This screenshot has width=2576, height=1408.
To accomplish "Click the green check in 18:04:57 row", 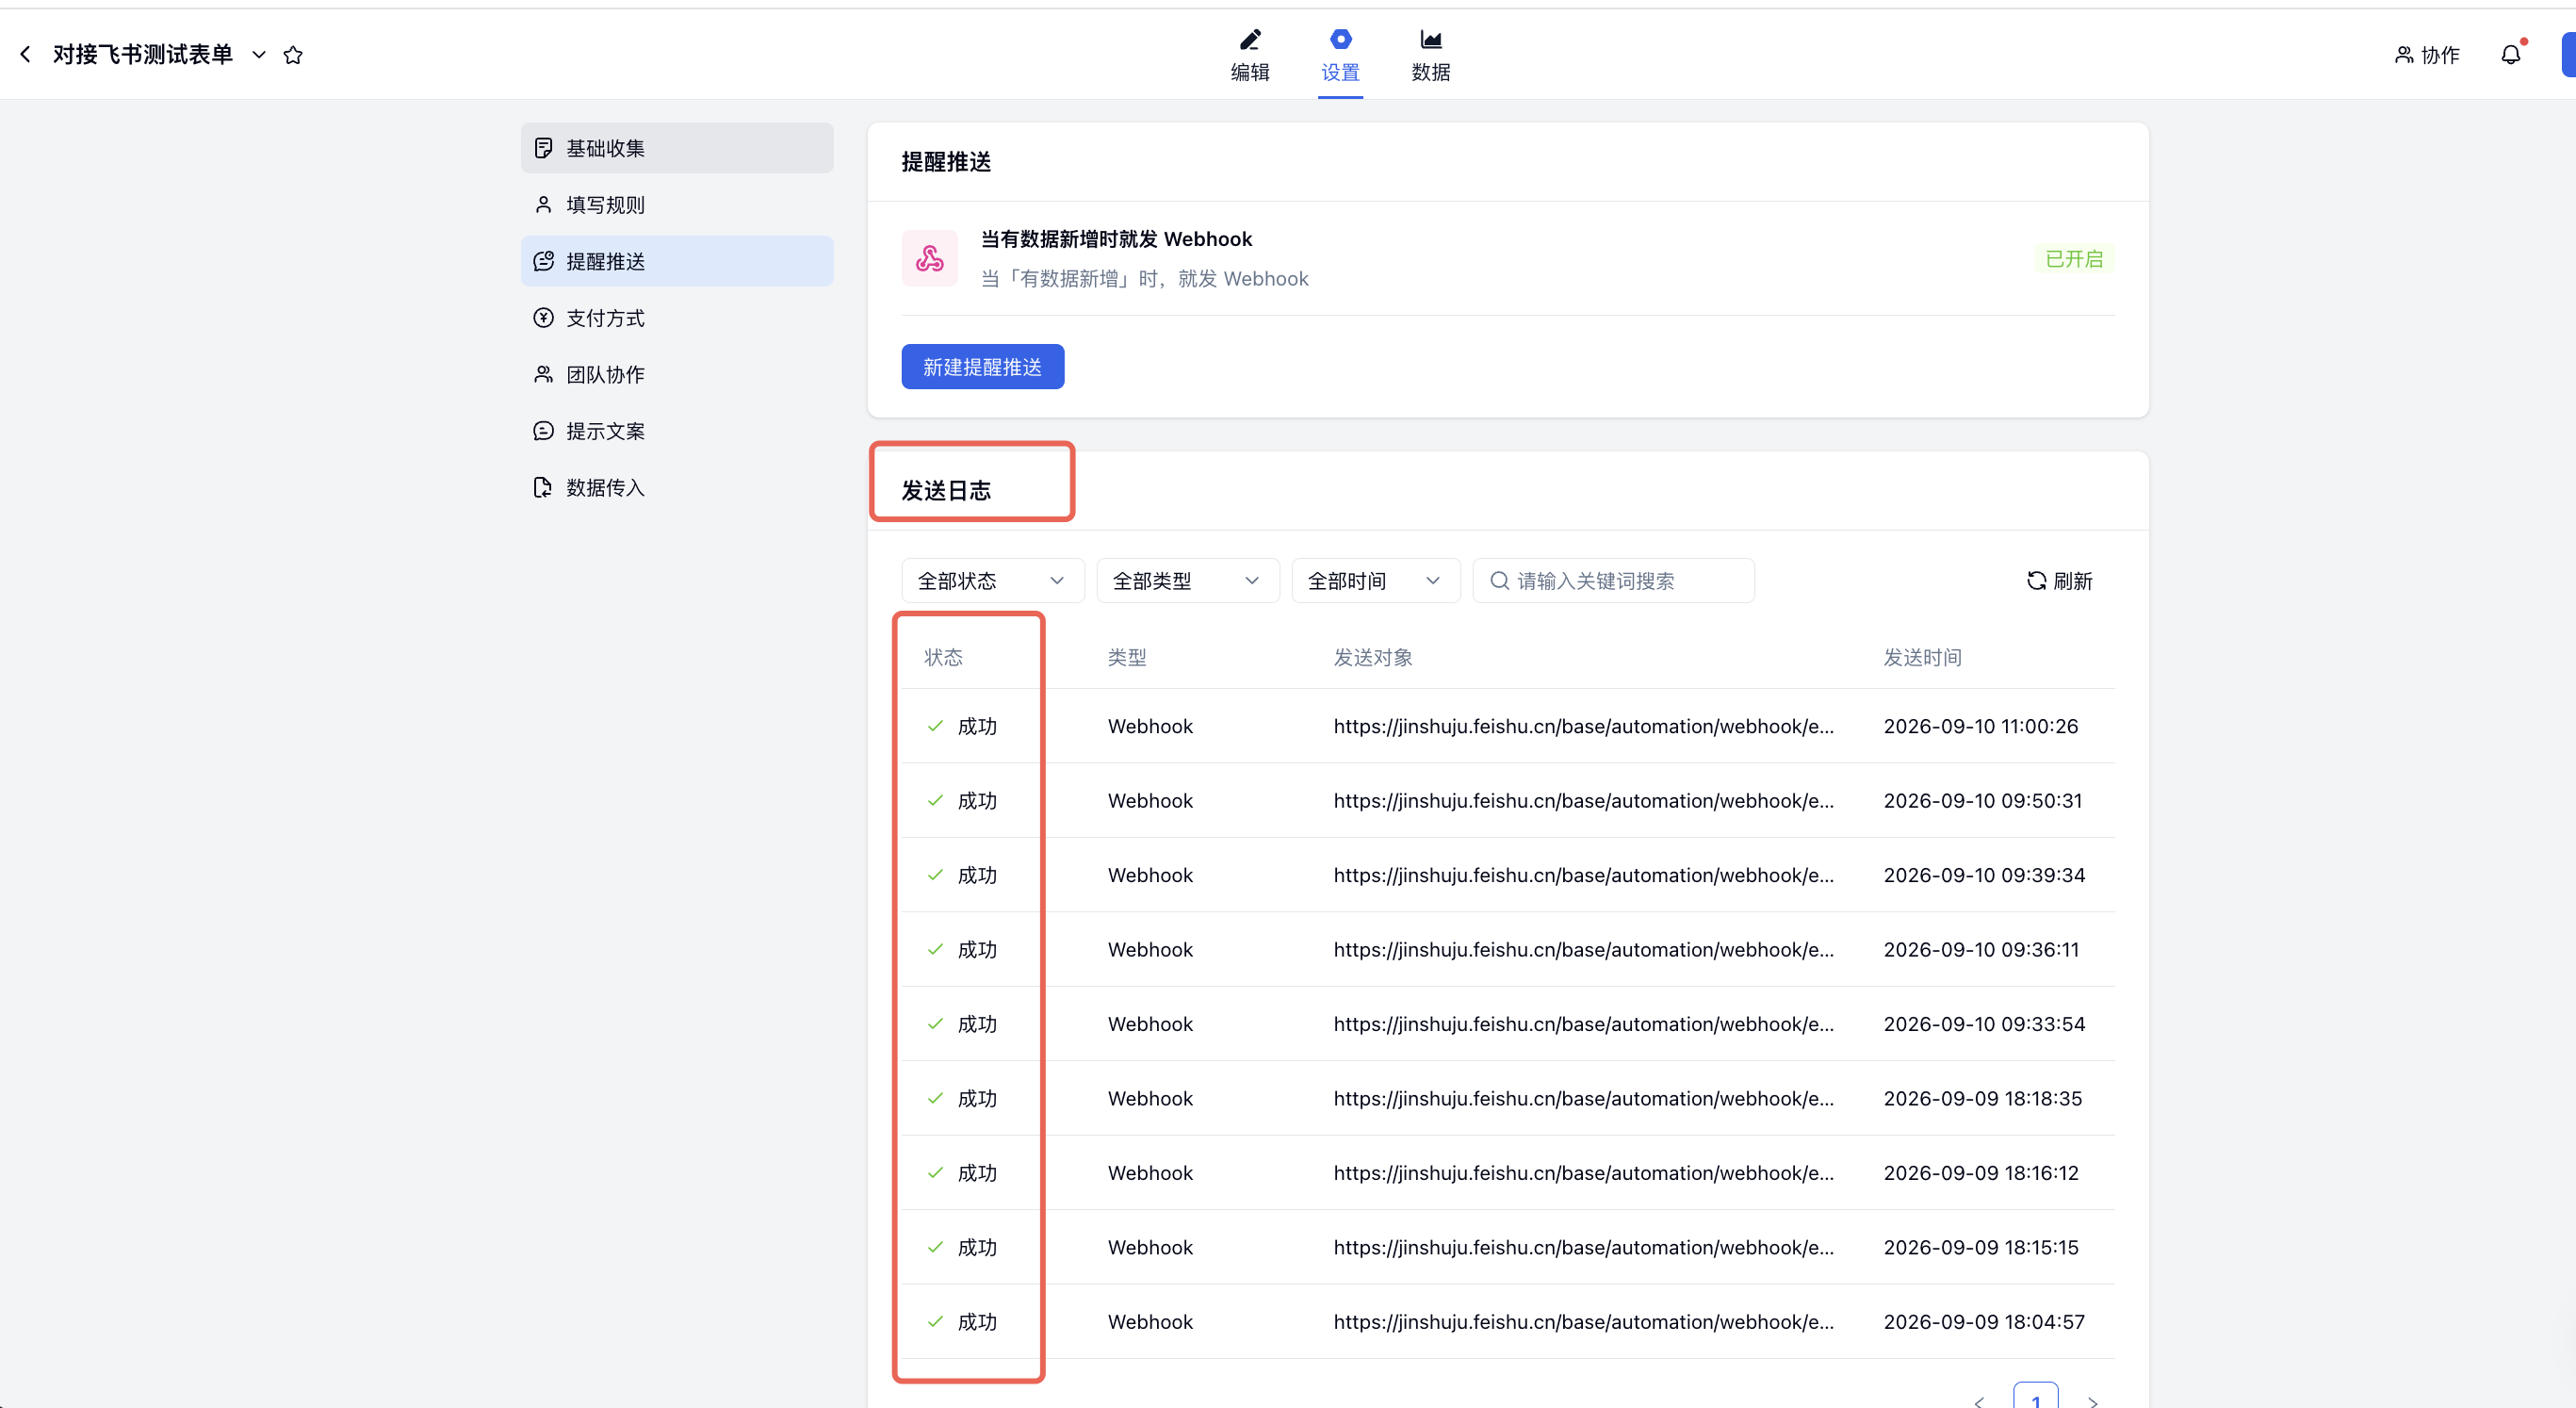I will (x=935, y=1322).
